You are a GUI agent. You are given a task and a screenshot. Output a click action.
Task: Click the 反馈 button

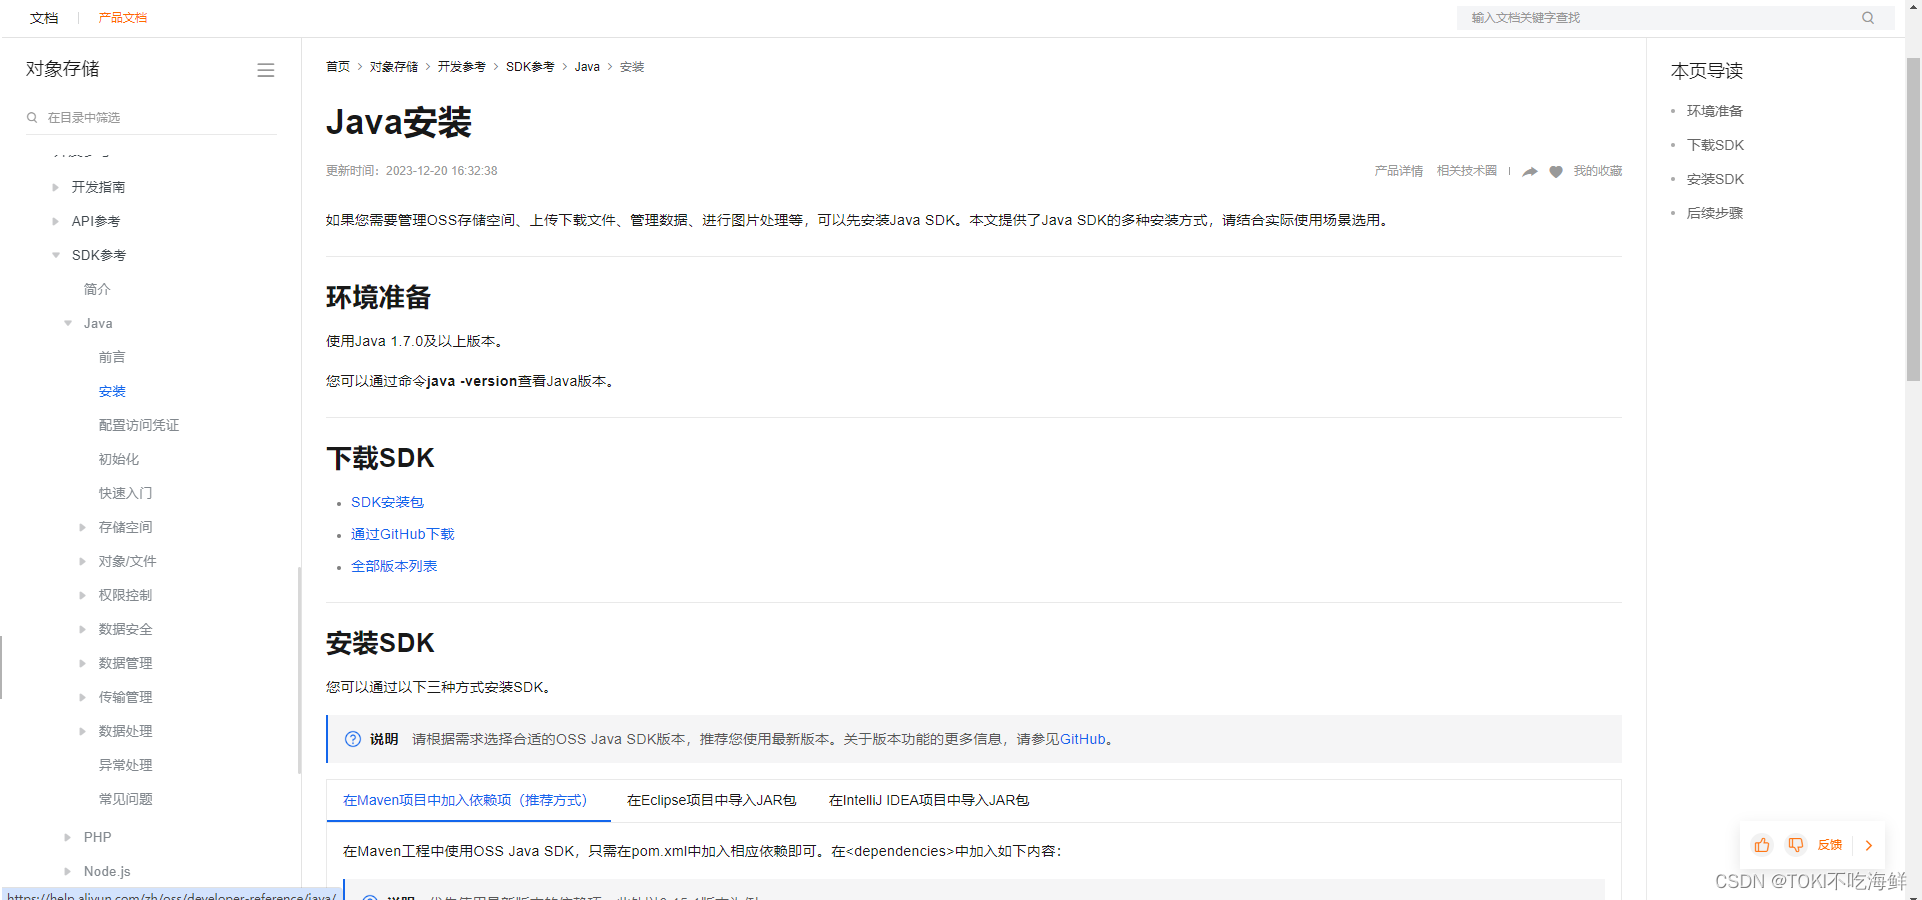click(1830, 845)
